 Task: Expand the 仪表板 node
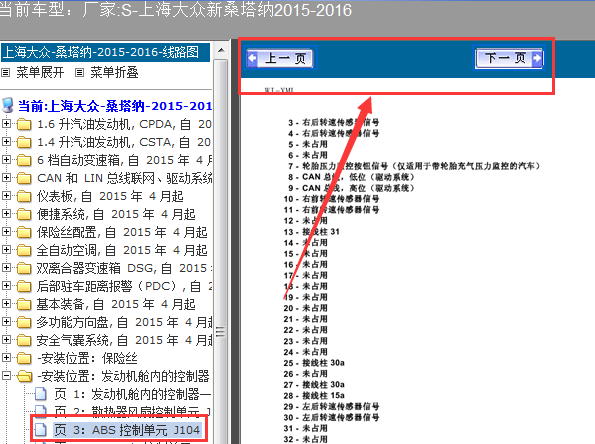[6, 195]
